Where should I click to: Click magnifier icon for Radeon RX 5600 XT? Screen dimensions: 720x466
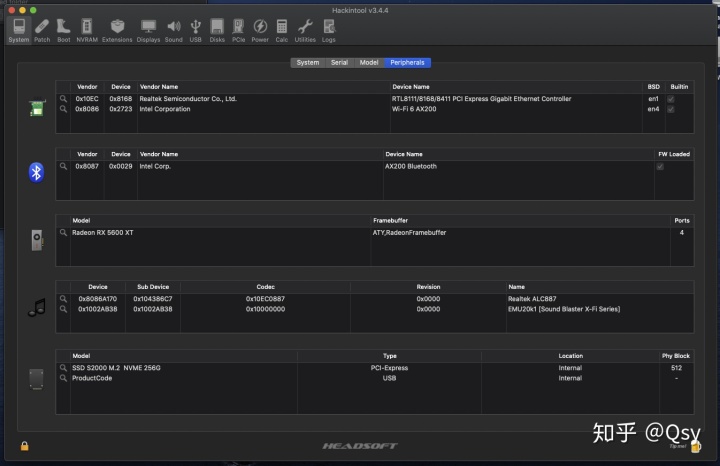click(x=63, y=233)
